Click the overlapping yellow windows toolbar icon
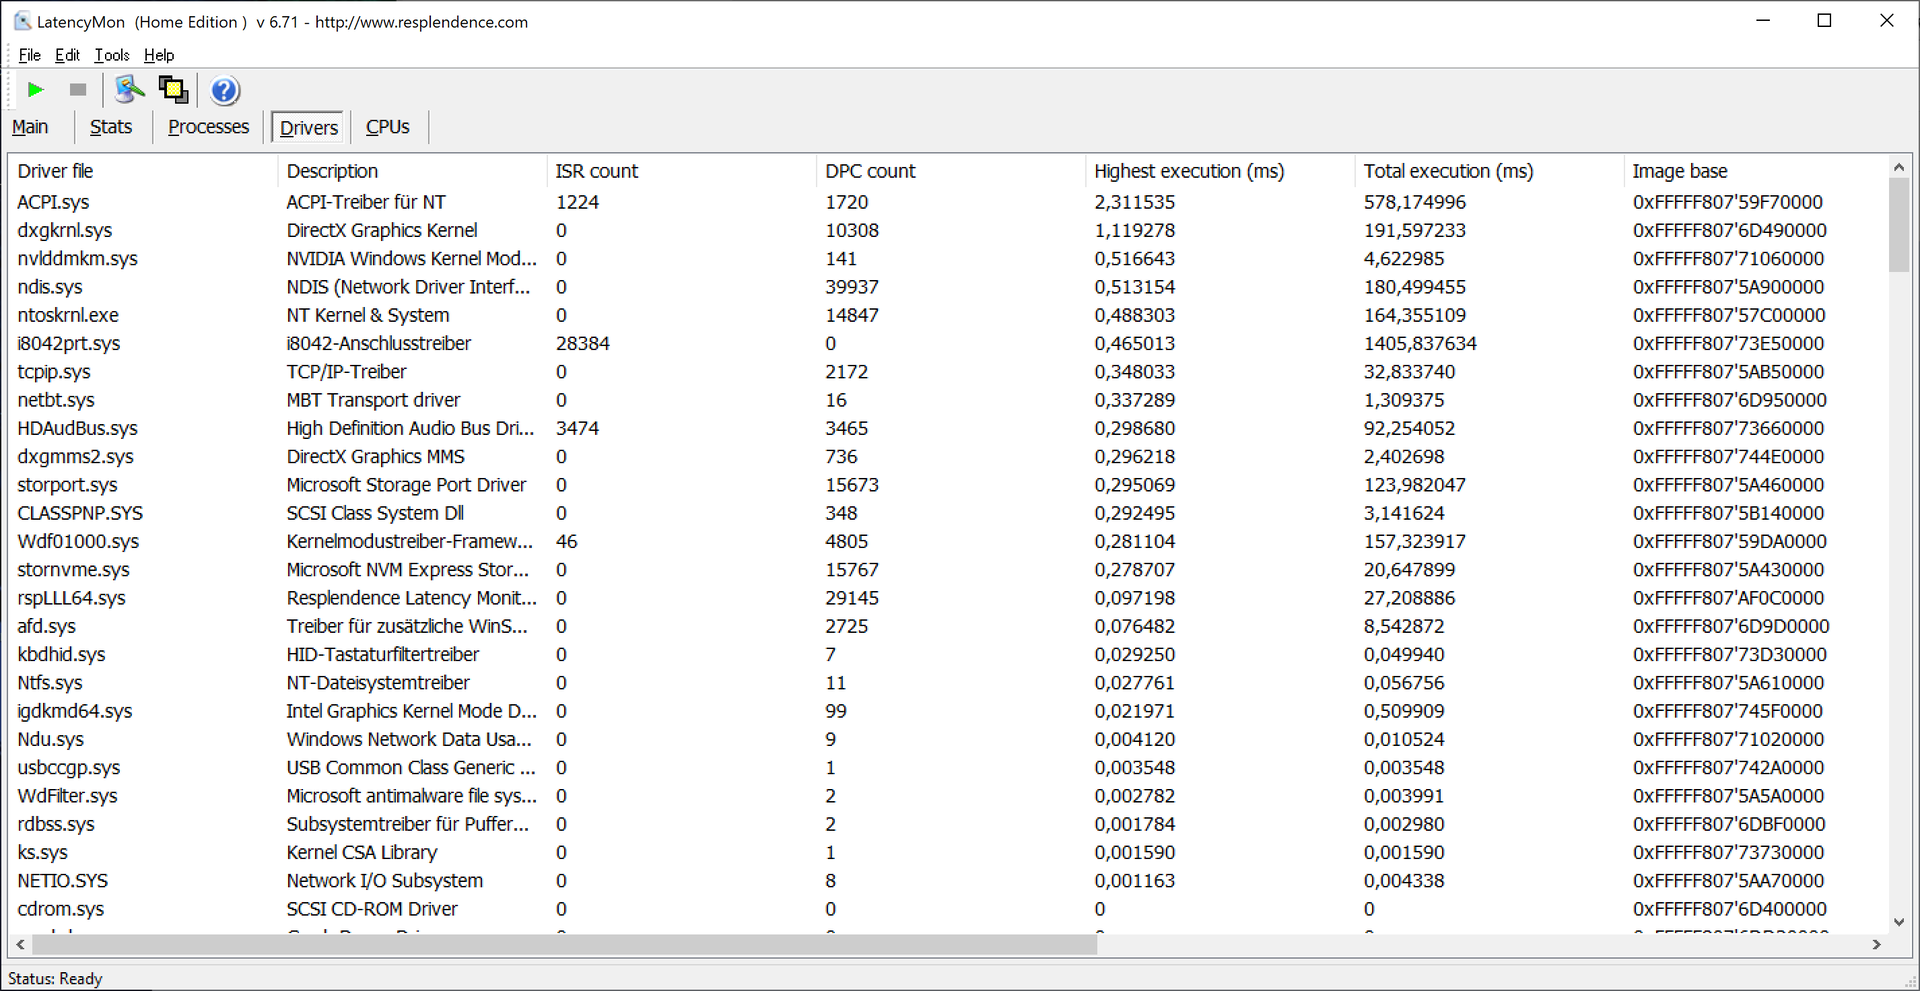This screenshot has height=991, width=1920. (x=174, y=90)
